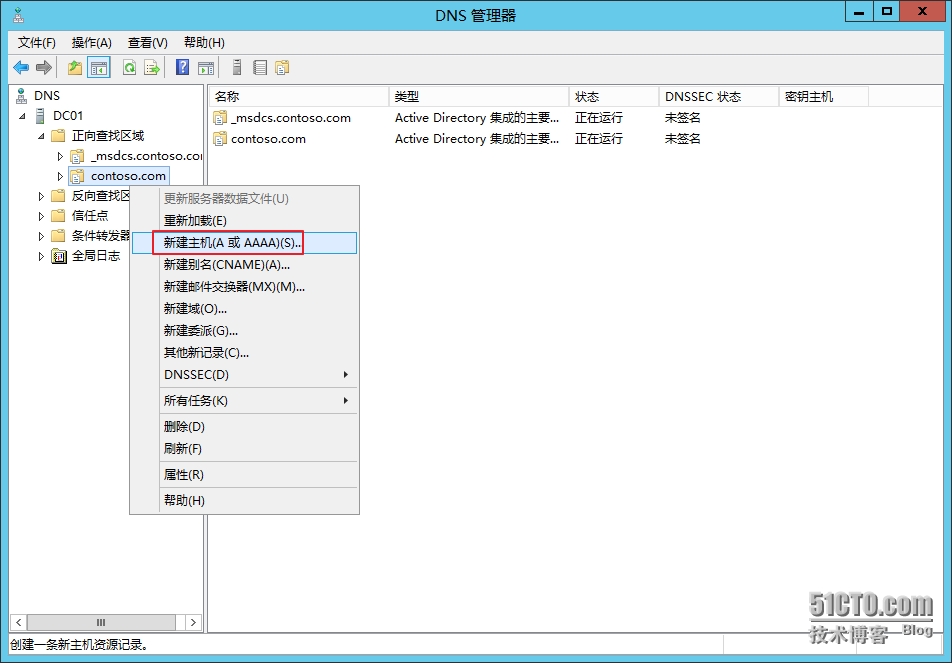Click the 类型 column header
This screenshot has width=952, height=663.
[478, 97]
